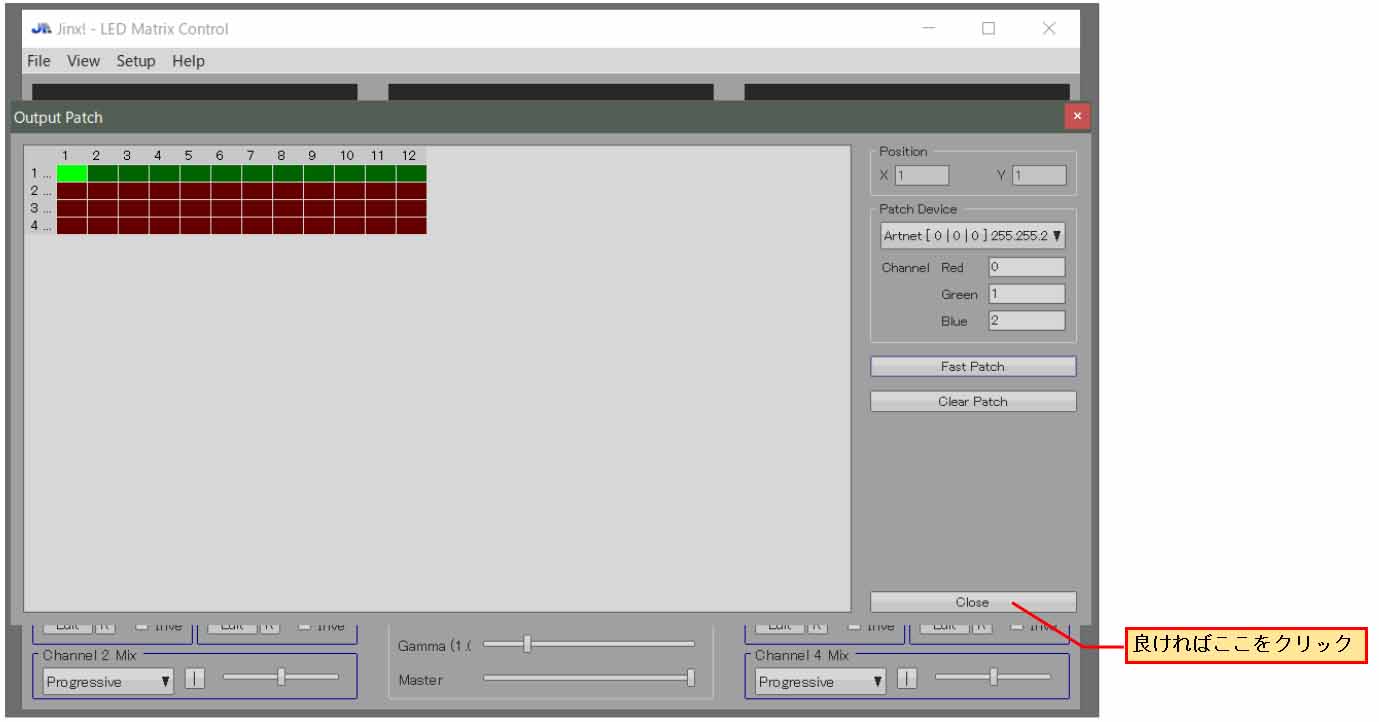Click the Fast Patch button
1379x722 pixels.
point(972,367)
